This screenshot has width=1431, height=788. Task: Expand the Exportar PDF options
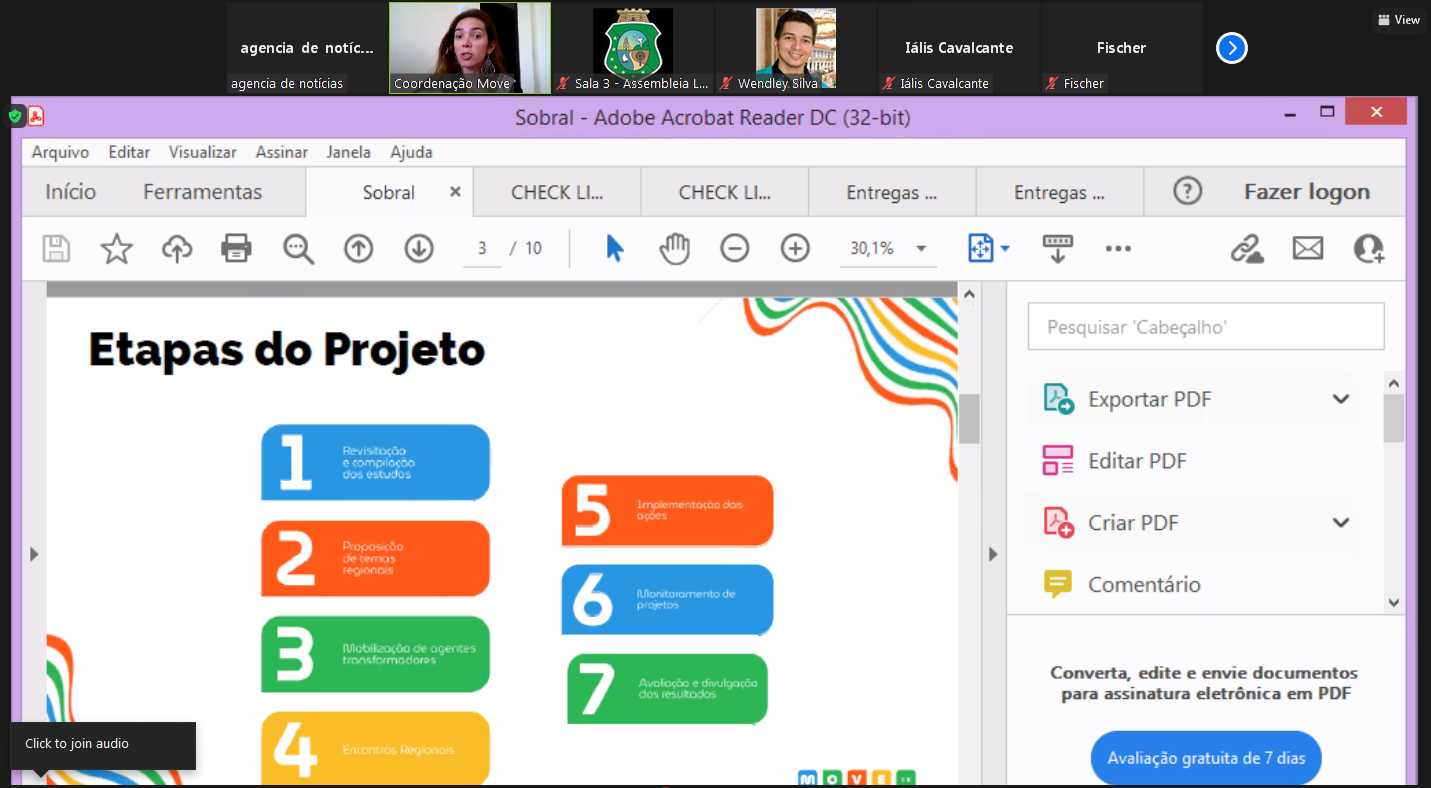pyautogui.click(x=1341, y=399)
